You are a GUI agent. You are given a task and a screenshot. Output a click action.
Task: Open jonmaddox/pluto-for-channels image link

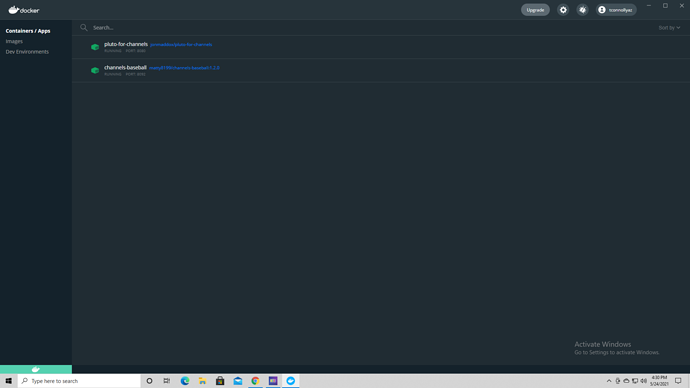click(x=181, y=44)
